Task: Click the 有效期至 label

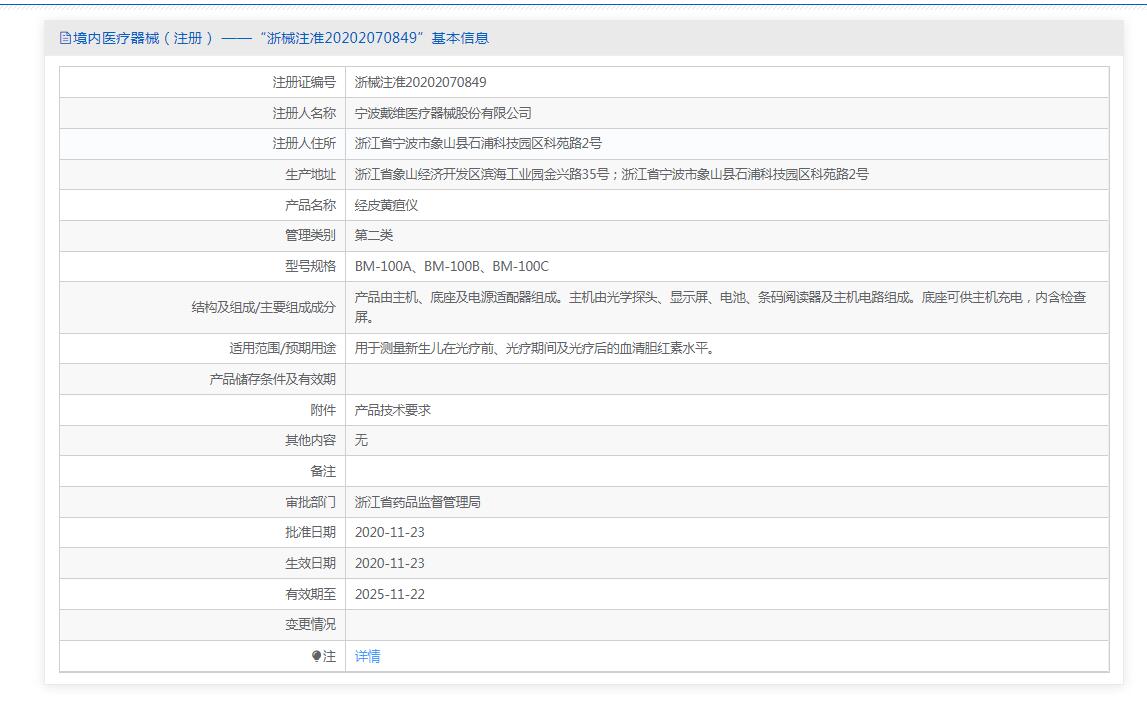Action: [310, 594]
